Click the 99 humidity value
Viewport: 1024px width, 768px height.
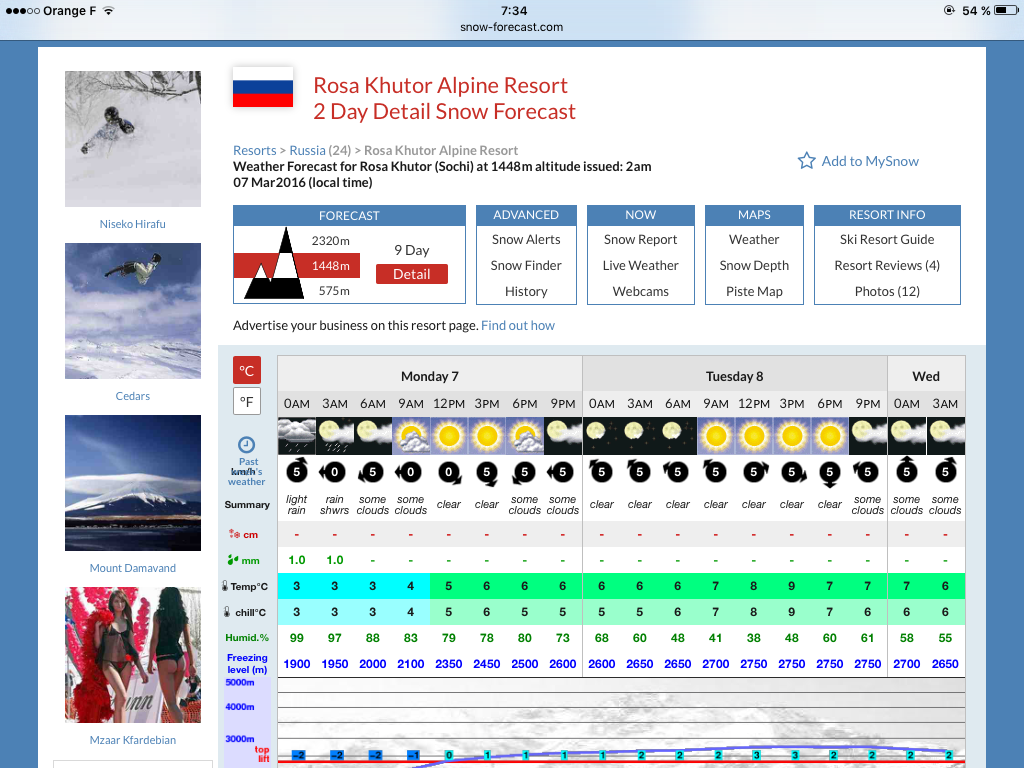296,637
